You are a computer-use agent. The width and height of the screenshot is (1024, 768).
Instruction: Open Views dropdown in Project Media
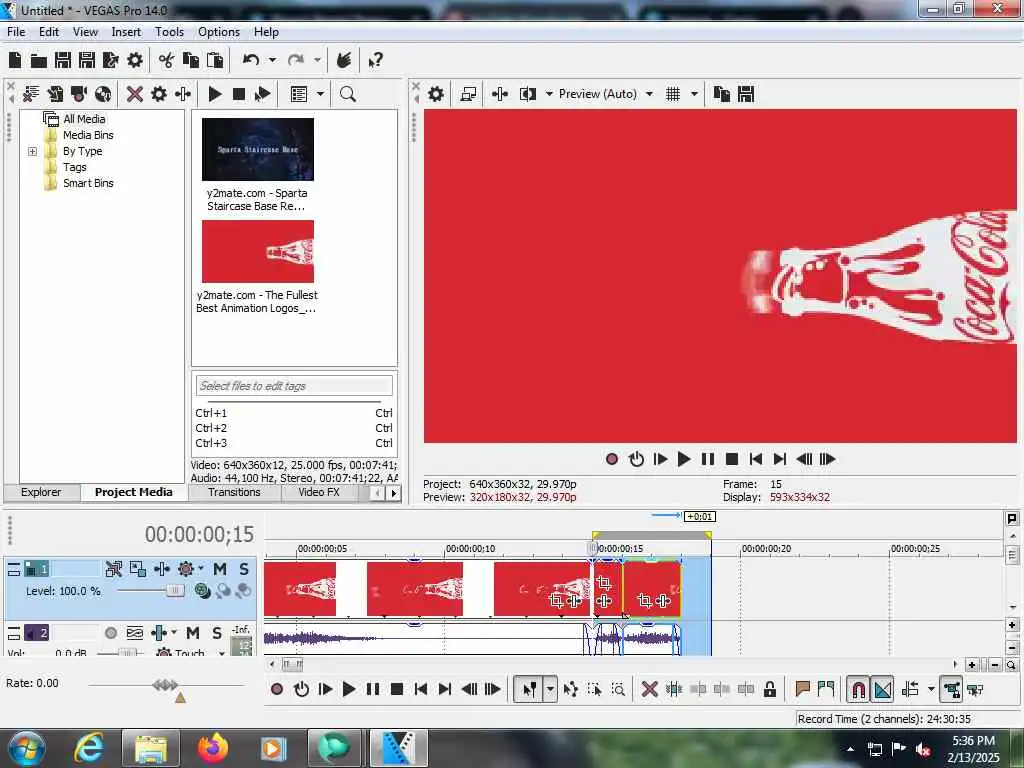tap(321, 94)
